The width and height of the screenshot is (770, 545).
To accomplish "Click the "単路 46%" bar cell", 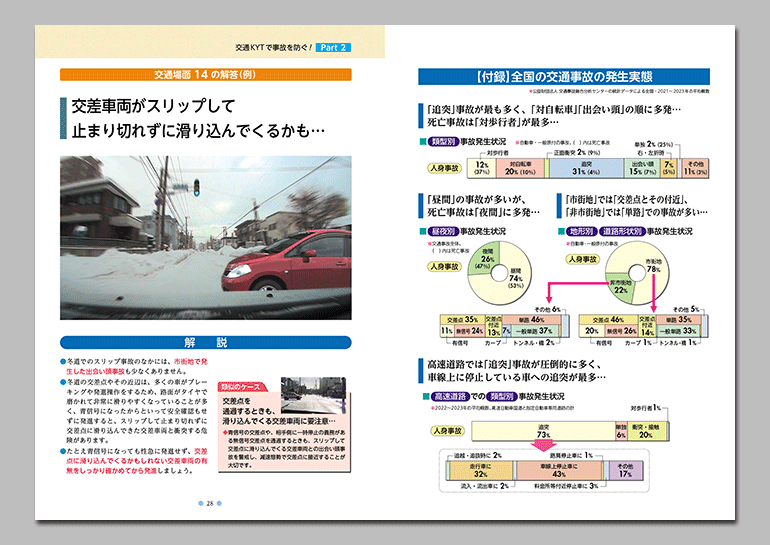I will (x=531, y=320).
